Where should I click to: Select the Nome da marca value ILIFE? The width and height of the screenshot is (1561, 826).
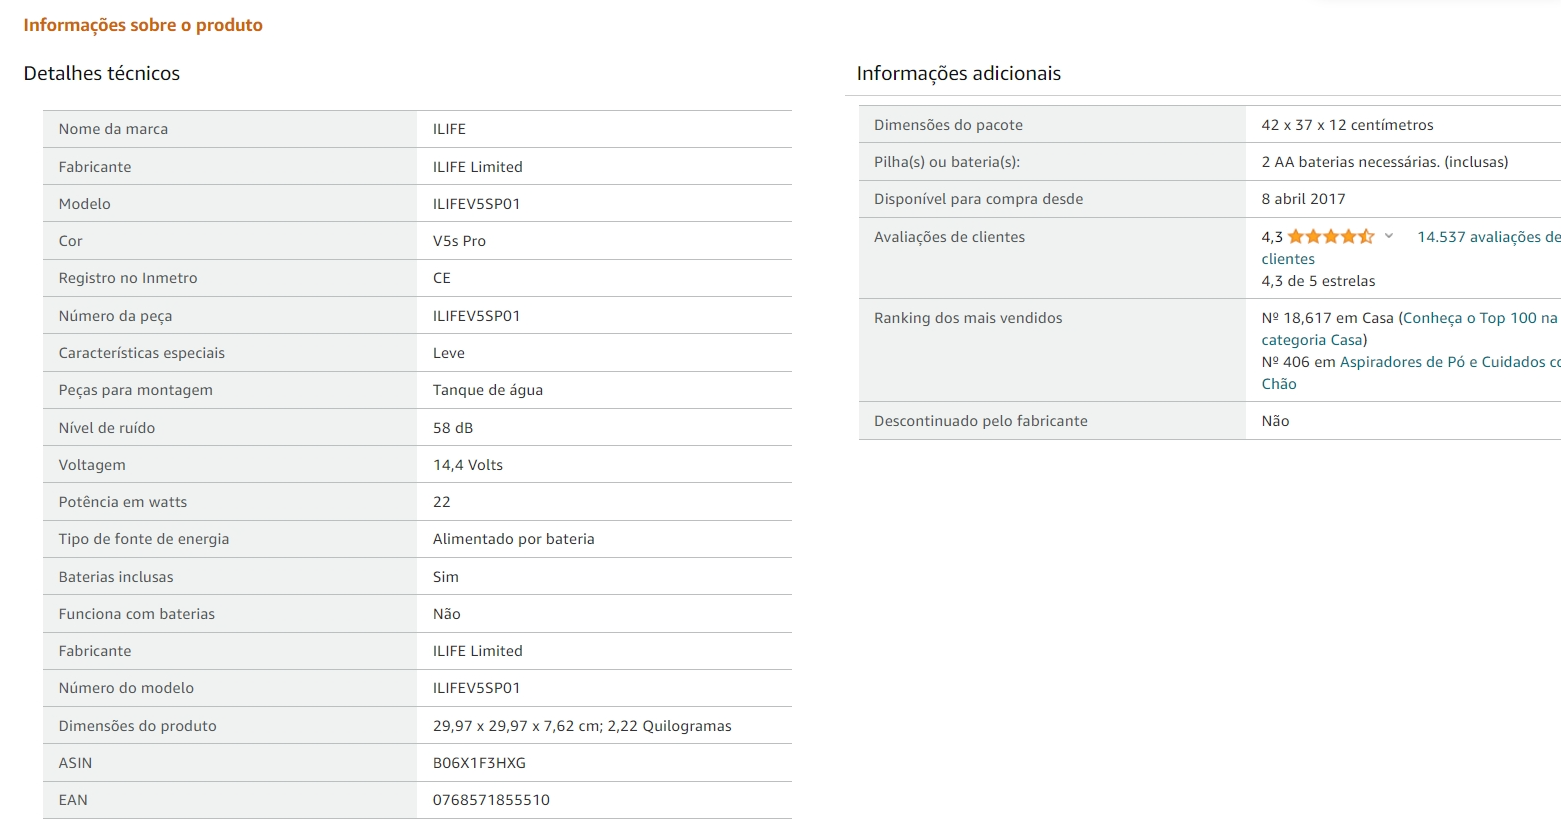coord(449,129)
